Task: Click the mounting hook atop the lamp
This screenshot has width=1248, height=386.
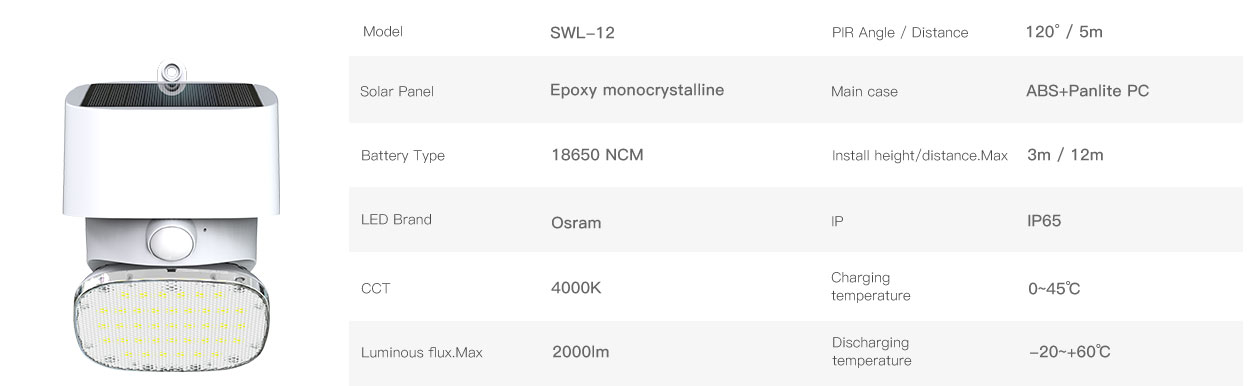Action: click(174, 76)
